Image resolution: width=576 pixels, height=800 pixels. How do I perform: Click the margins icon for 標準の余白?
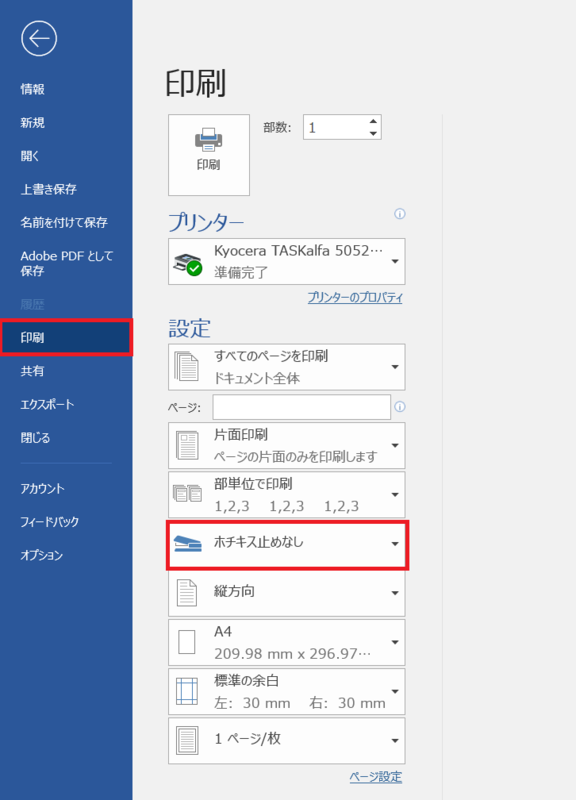pyautogui.click(x=187, y=691)
